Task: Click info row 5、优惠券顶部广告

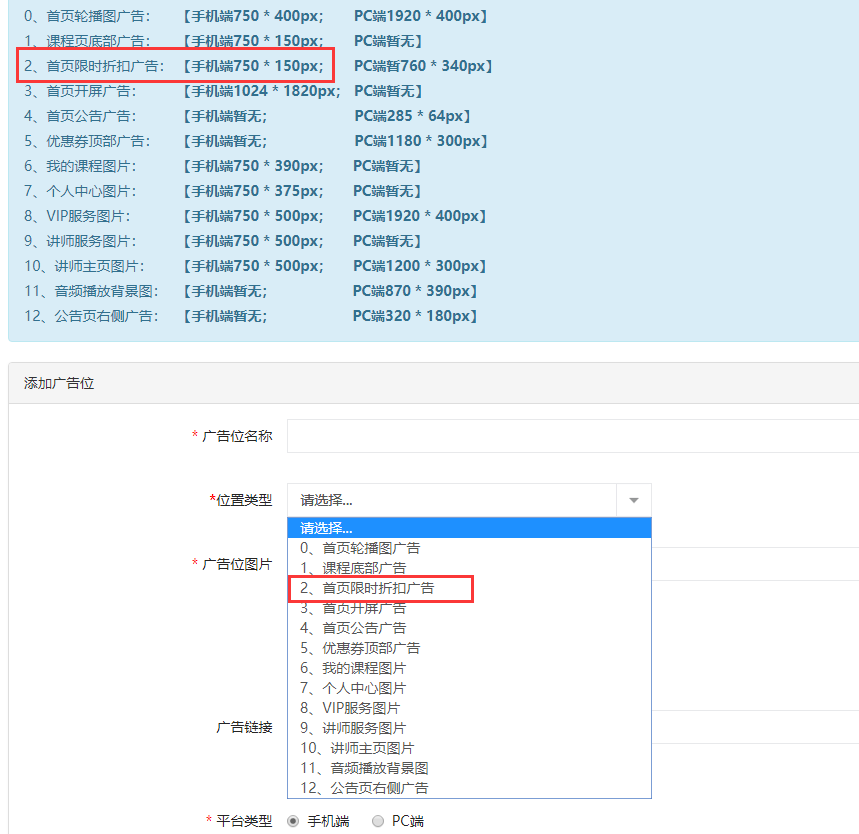Action: point(255,141)
